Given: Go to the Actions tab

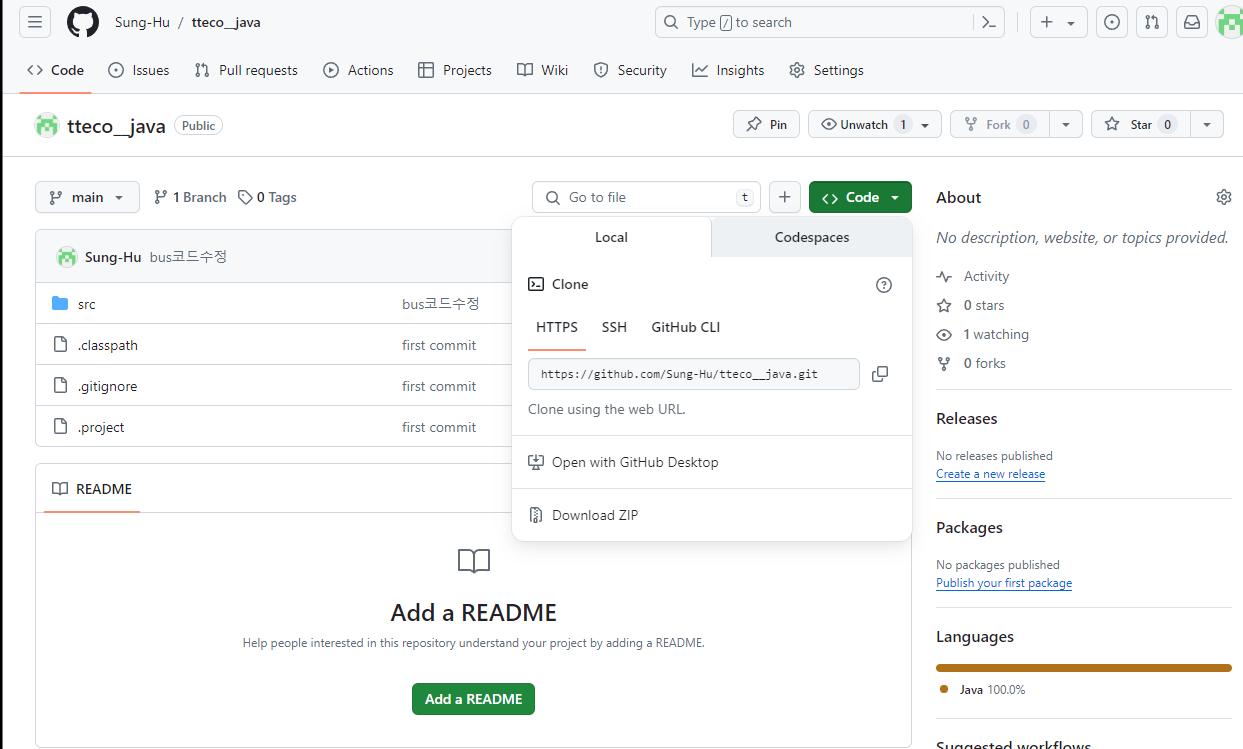Looking at the screenshot, I should [x=358, y=70].
